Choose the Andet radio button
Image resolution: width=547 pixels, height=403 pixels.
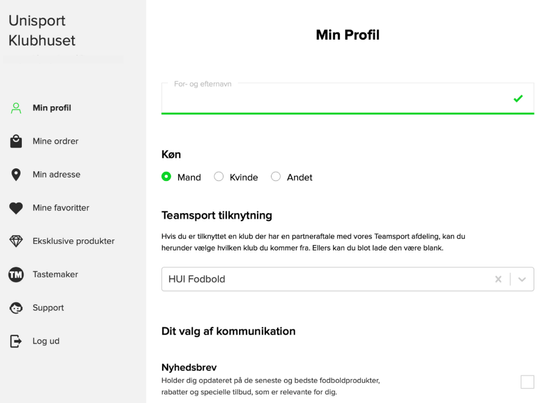click(276, 177)
